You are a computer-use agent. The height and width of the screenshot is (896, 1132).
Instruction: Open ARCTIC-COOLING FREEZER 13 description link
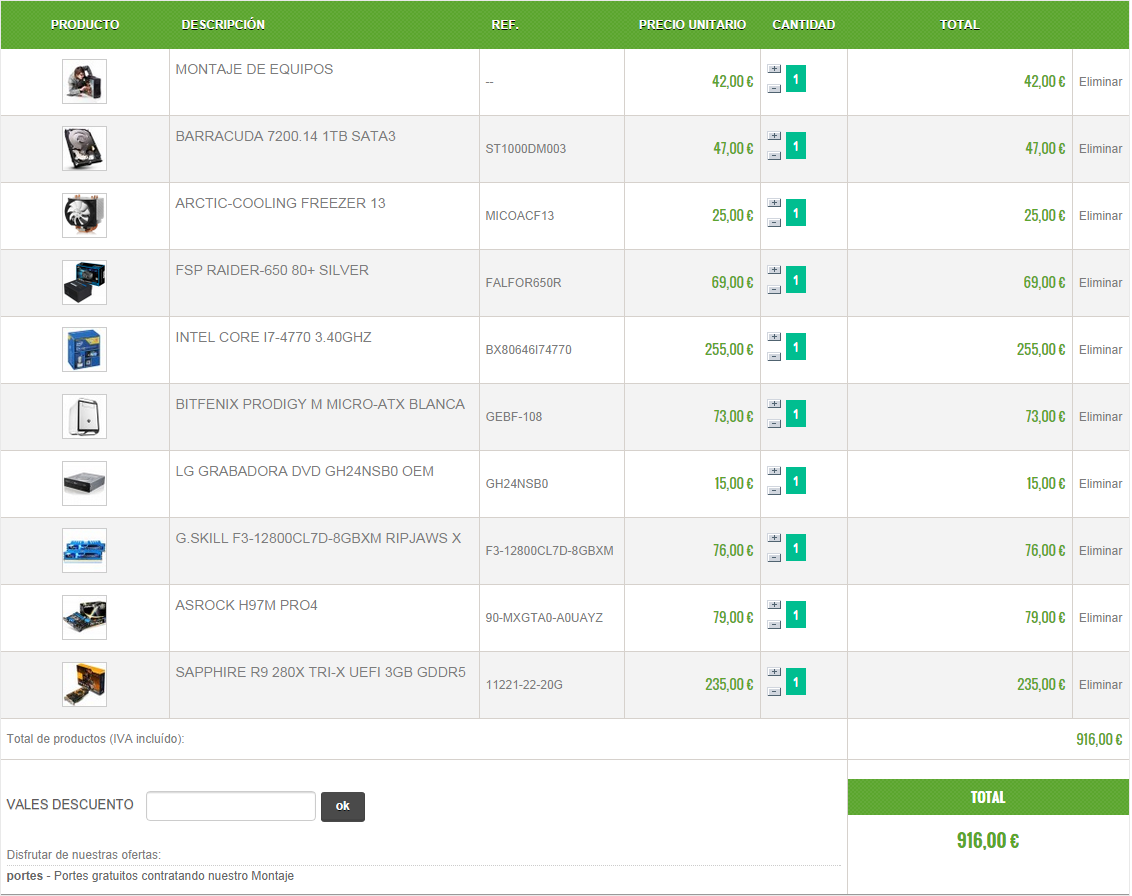click(280, 204)
